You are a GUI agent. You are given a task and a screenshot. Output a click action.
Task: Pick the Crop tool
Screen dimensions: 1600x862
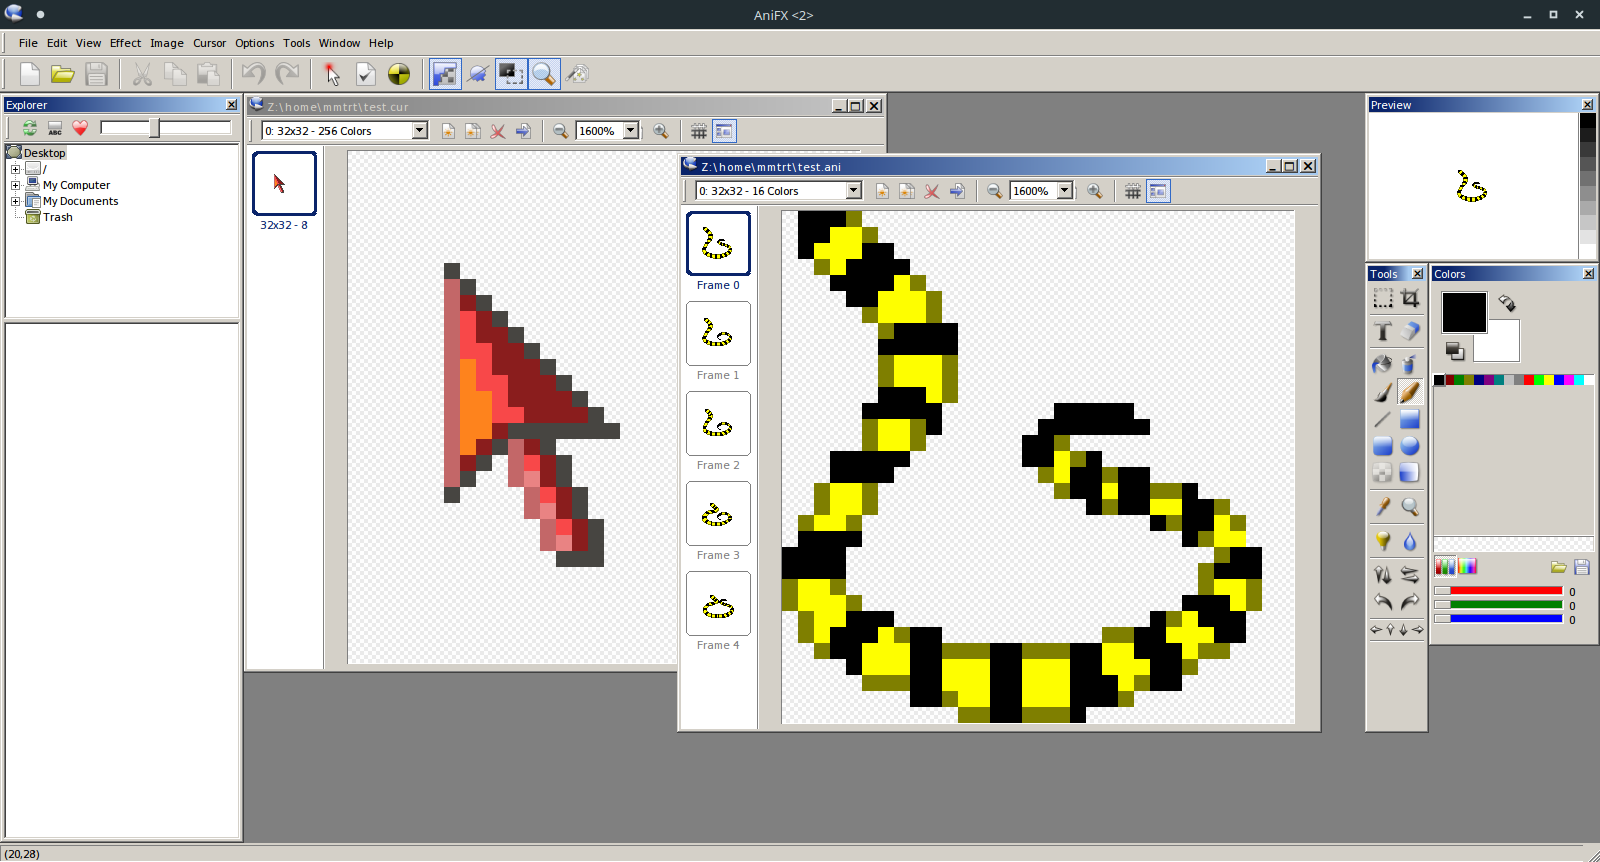point(1410,298)
